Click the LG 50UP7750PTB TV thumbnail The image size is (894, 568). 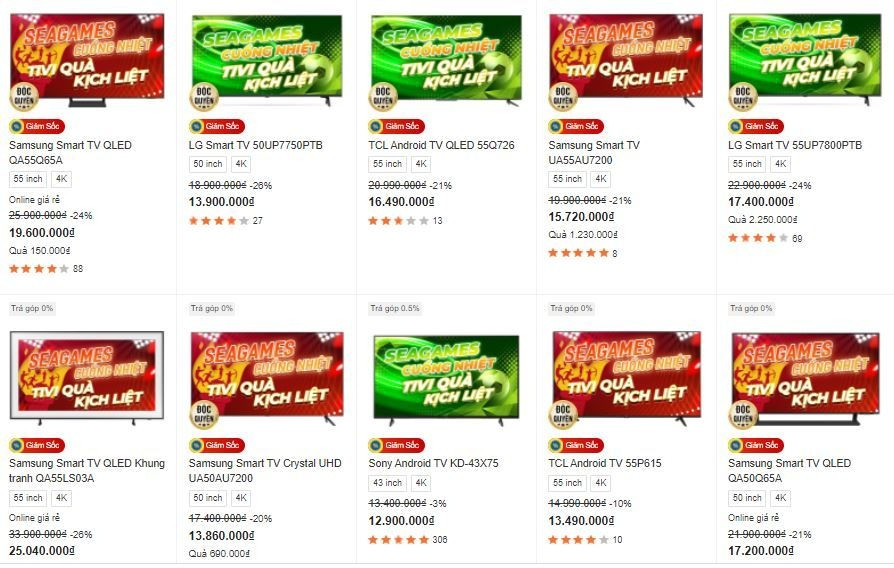[x=266, y=60]
